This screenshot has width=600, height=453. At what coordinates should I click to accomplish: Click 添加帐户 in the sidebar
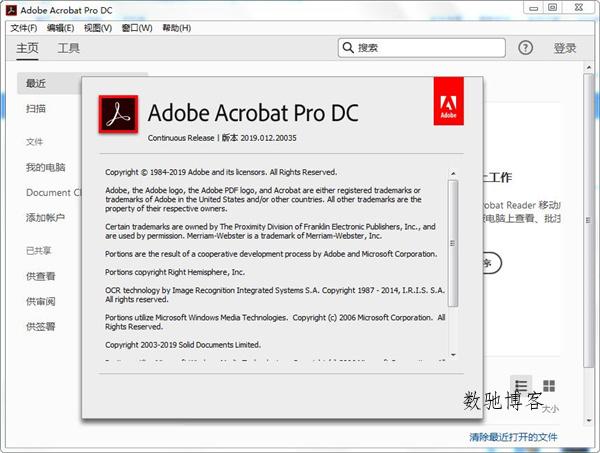45,218
